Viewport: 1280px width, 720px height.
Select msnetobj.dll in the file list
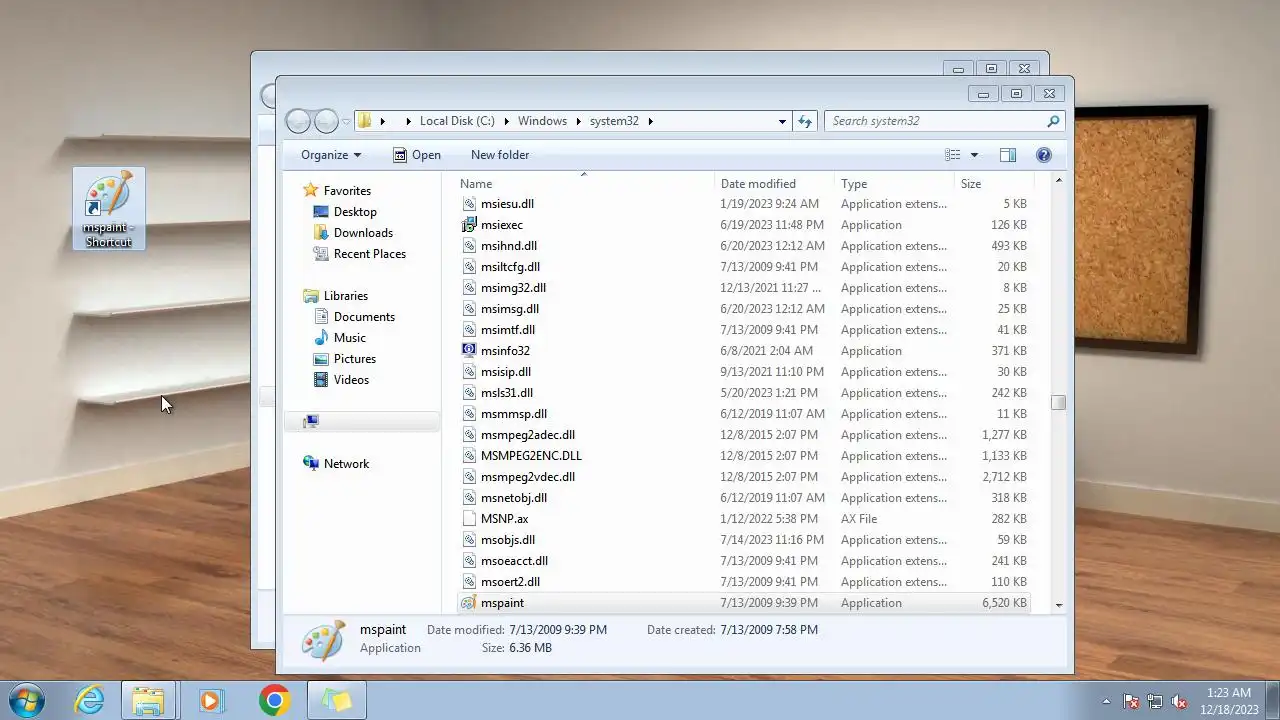click(x=744, y=498)
